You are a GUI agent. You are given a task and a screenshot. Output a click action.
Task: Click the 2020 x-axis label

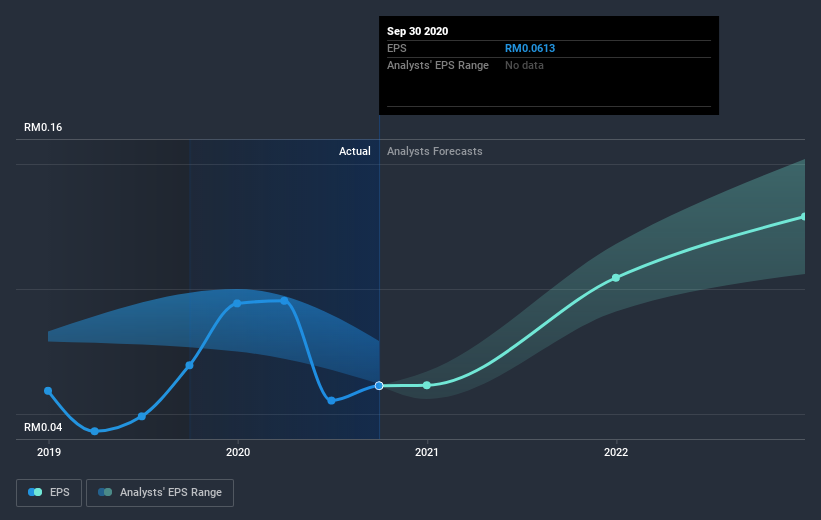click(238, 452)
